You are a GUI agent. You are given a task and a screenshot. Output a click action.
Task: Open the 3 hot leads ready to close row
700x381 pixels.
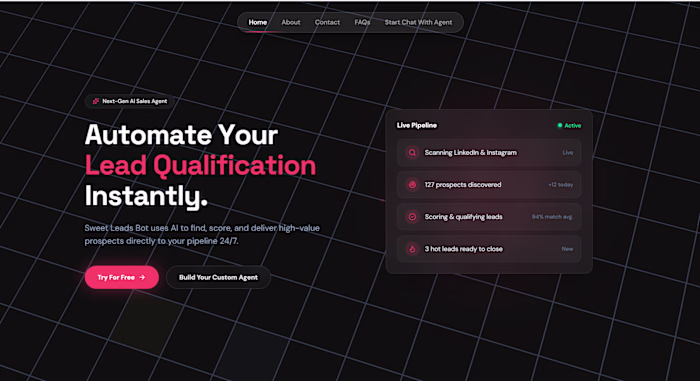point(489,249)
